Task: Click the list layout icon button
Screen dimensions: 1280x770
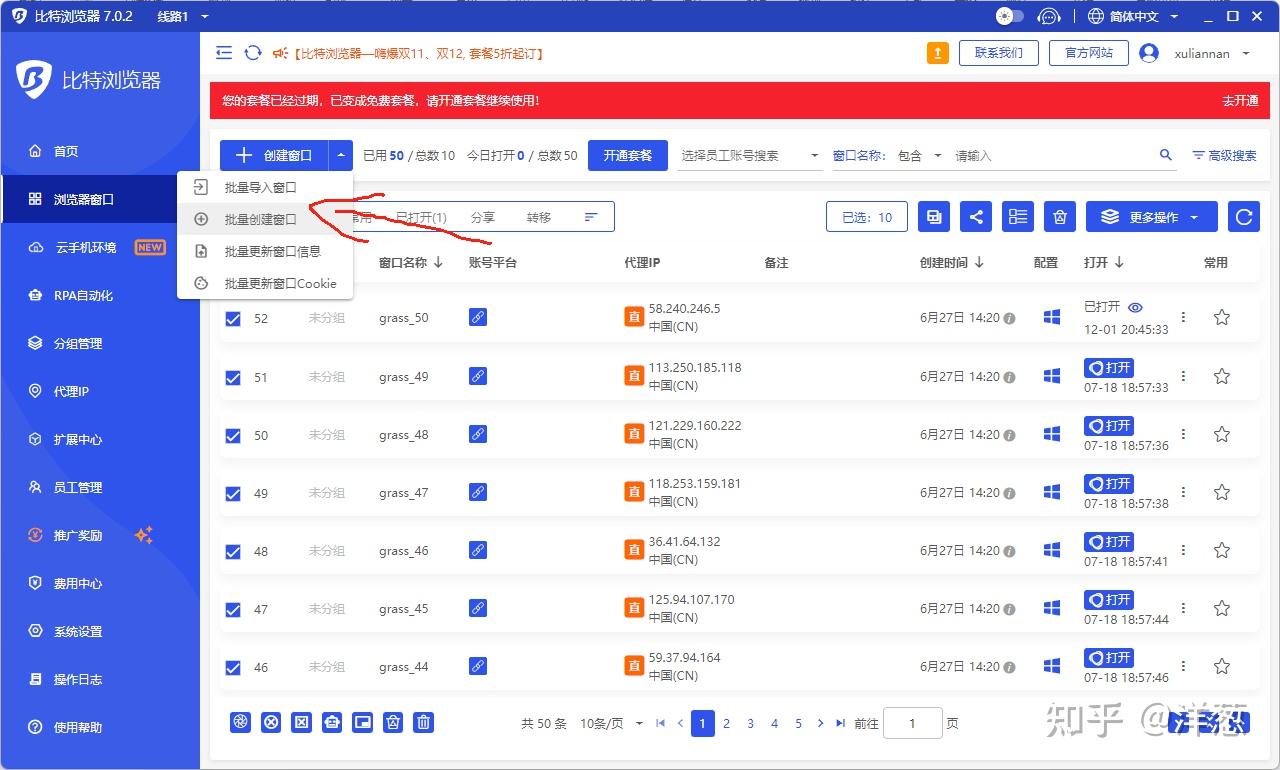Action: tap(1018, 217)
